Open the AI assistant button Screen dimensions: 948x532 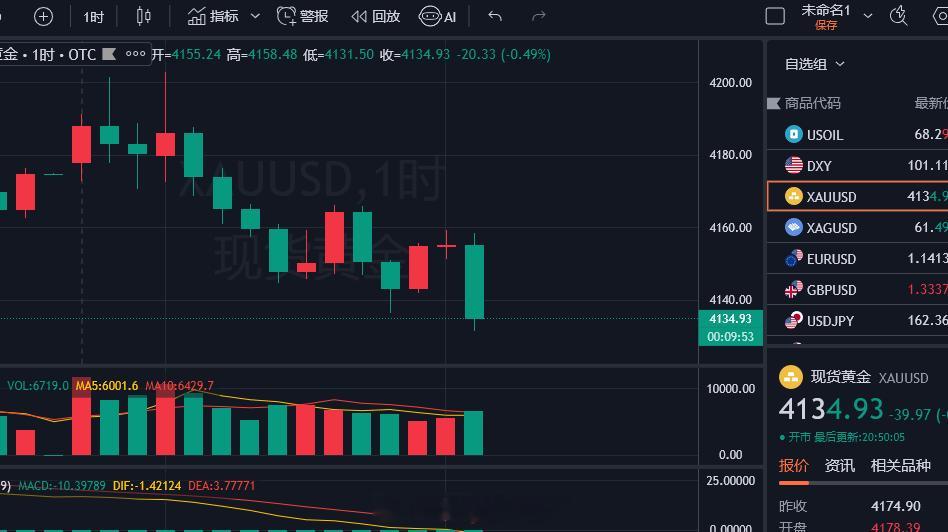point(437,16)
